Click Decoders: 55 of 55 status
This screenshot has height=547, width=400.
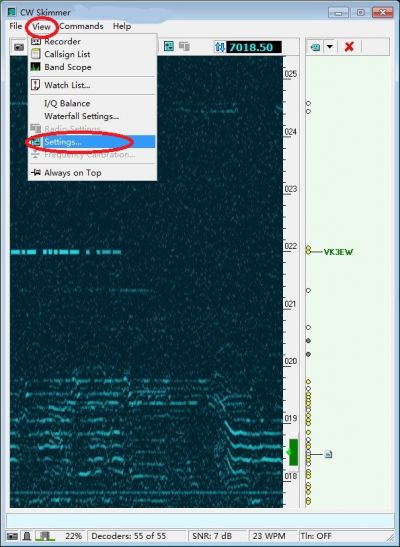pyautogui.click(x=129, y=536)
